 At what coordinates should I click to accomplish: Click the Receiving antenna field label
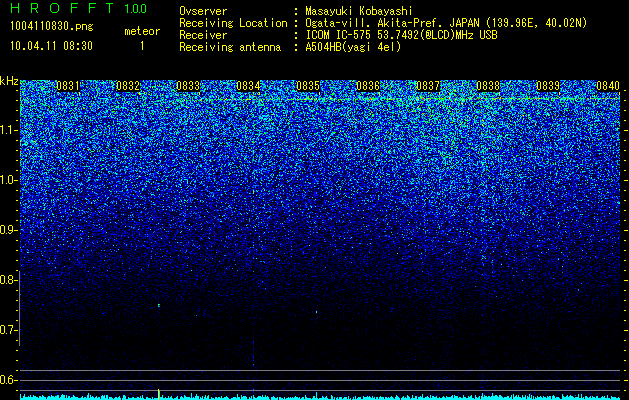[230, 47]
